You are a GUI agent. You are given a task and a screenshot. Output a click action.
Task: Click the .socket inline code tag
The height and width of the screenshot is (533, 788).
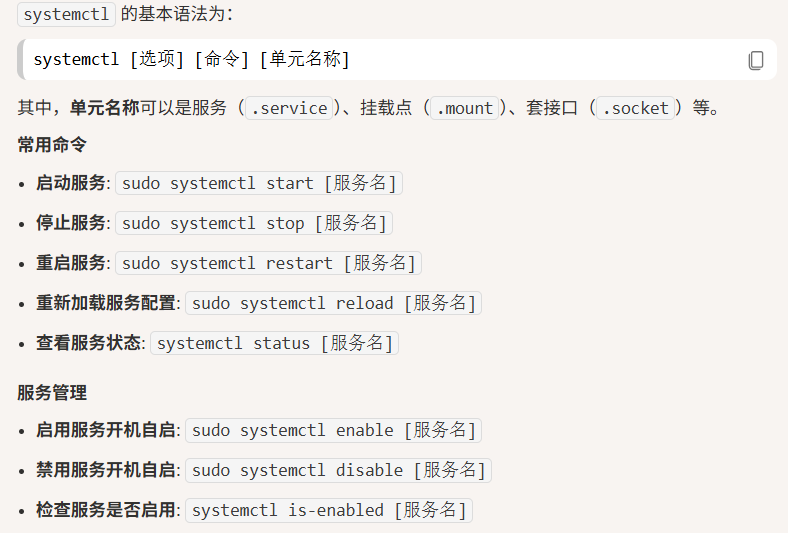[x=636, y=108]
